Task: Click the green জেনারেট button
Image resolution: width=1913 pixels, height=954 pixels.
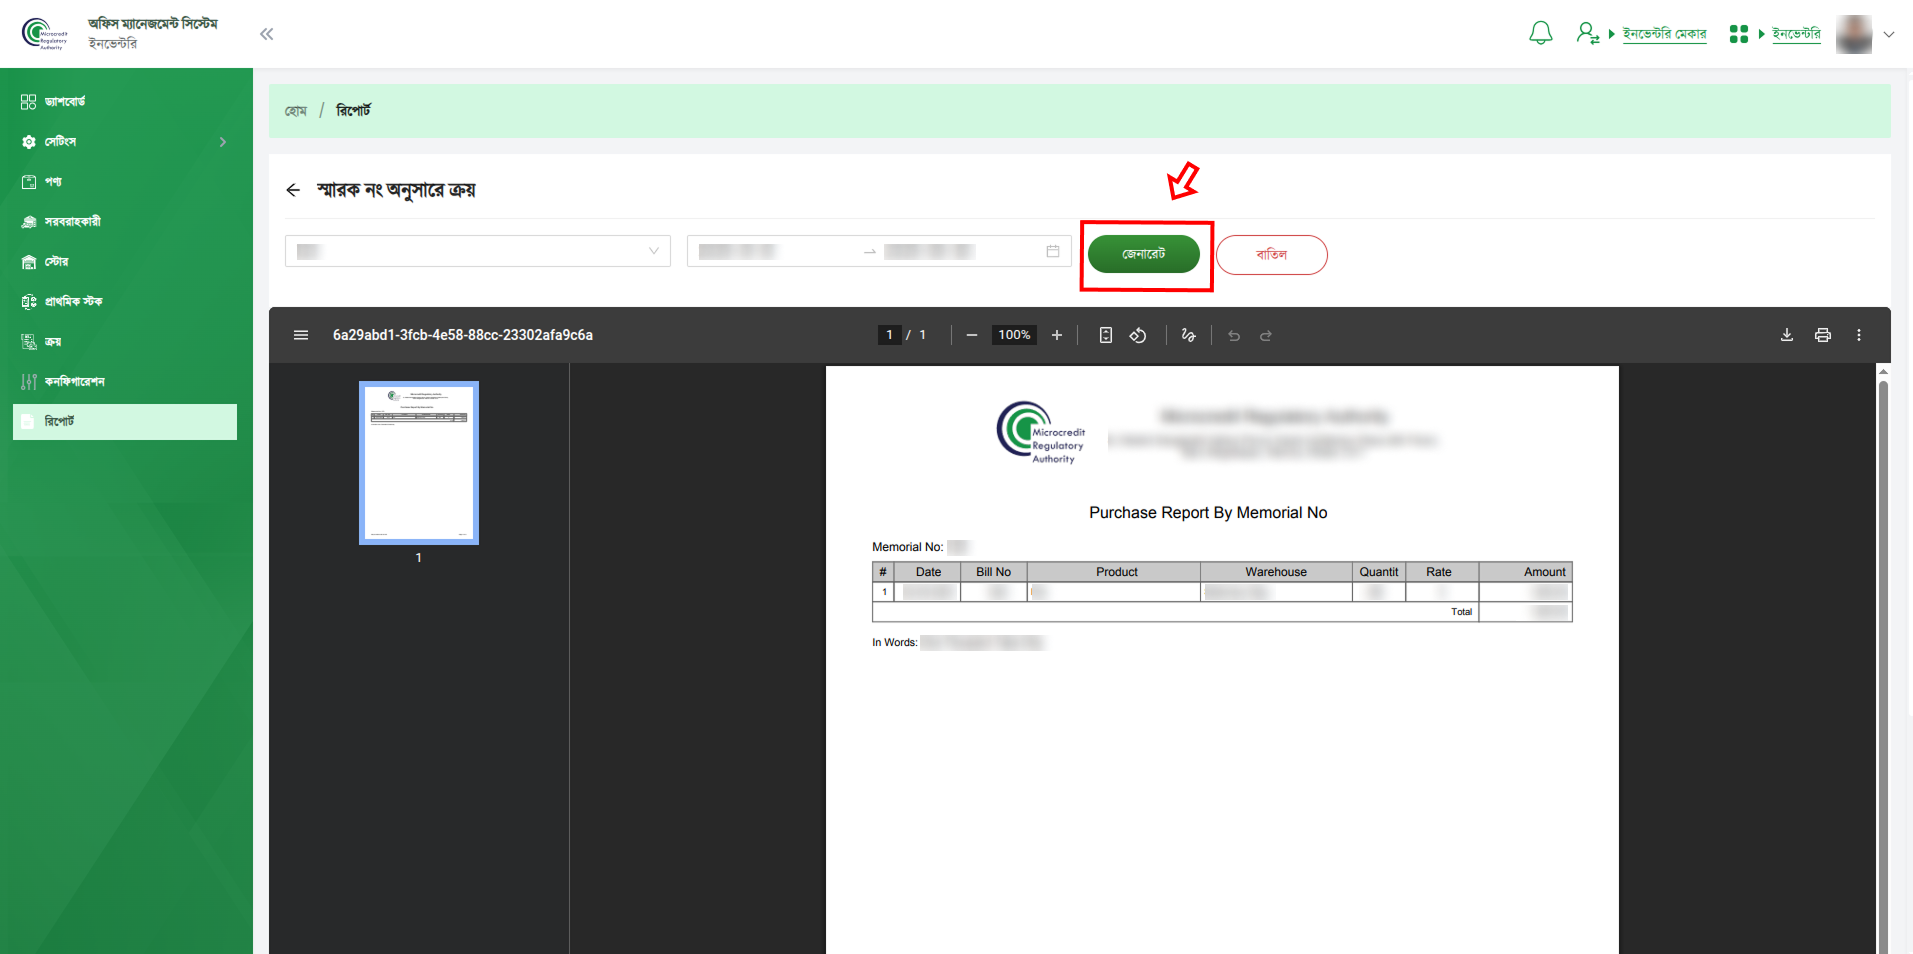Action: point(1143,254)
